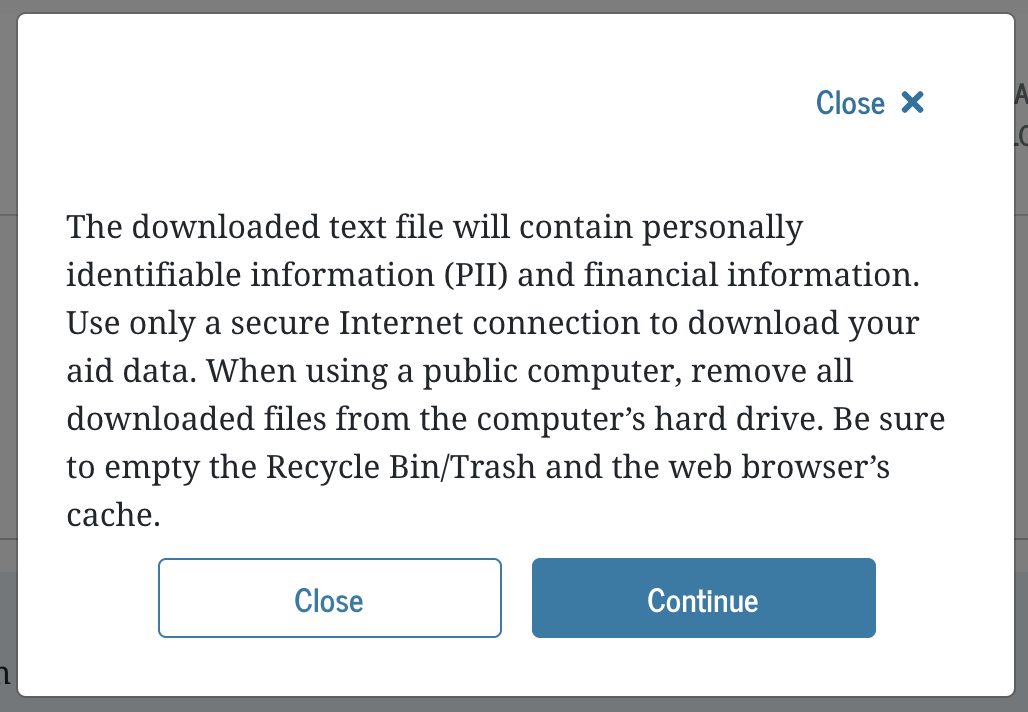Click the word "cache." on the last line
The height and width of the screenshot is (712, 1028).
click(x=114, y=516)
